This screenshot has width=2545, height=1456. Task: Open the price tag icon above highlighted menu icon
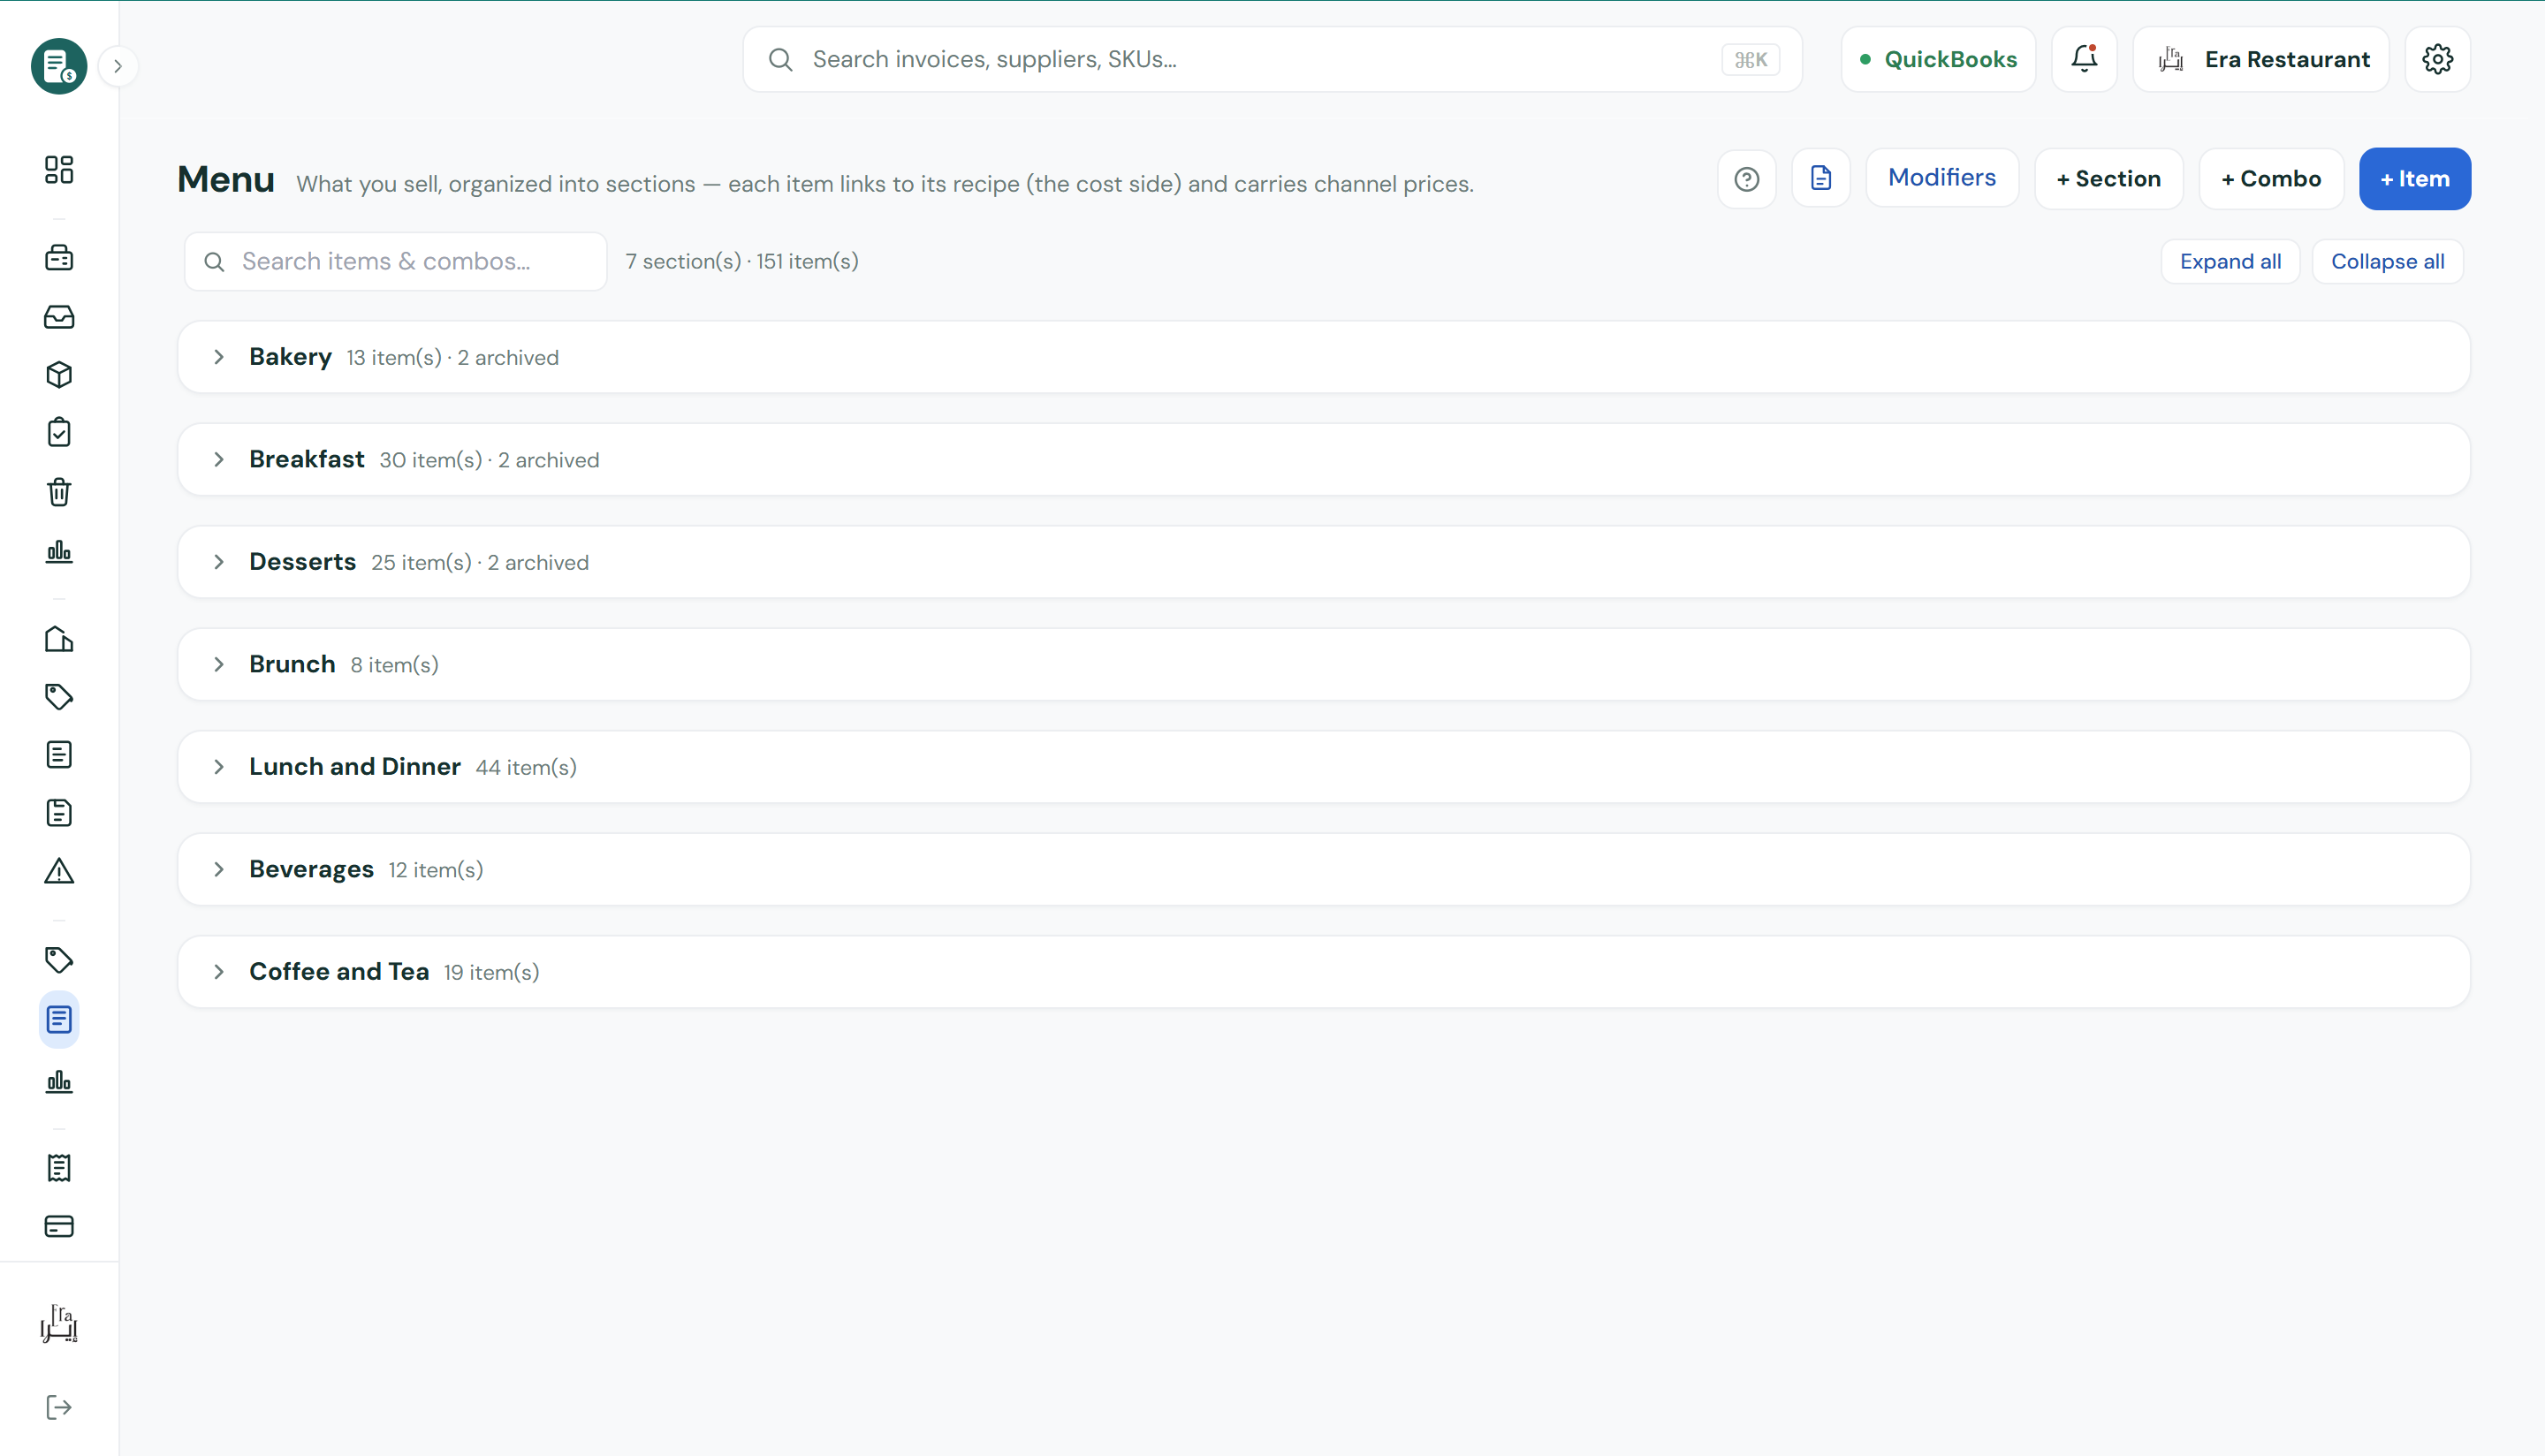coord(59,960)
